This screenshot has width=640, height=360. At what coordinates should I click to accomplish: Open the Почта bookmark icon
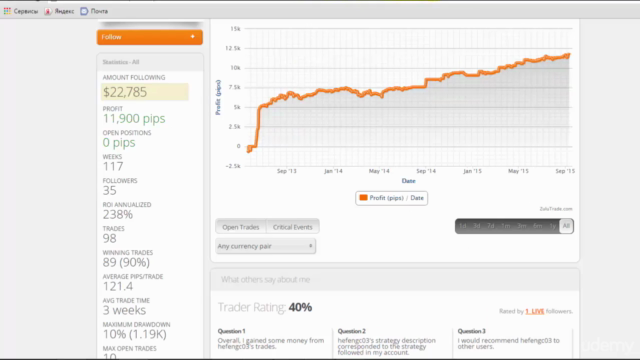84,11
